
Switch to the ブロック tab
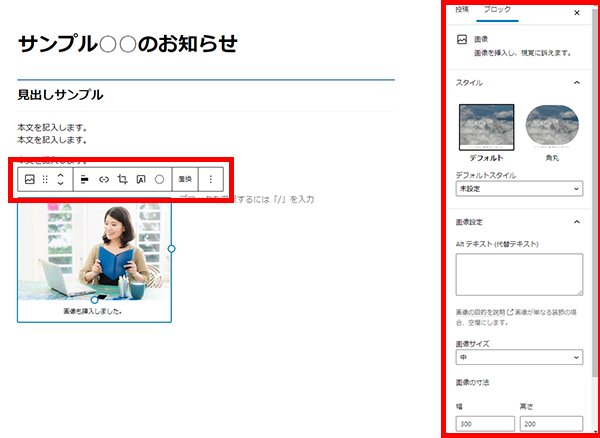(x=497, y=10)
